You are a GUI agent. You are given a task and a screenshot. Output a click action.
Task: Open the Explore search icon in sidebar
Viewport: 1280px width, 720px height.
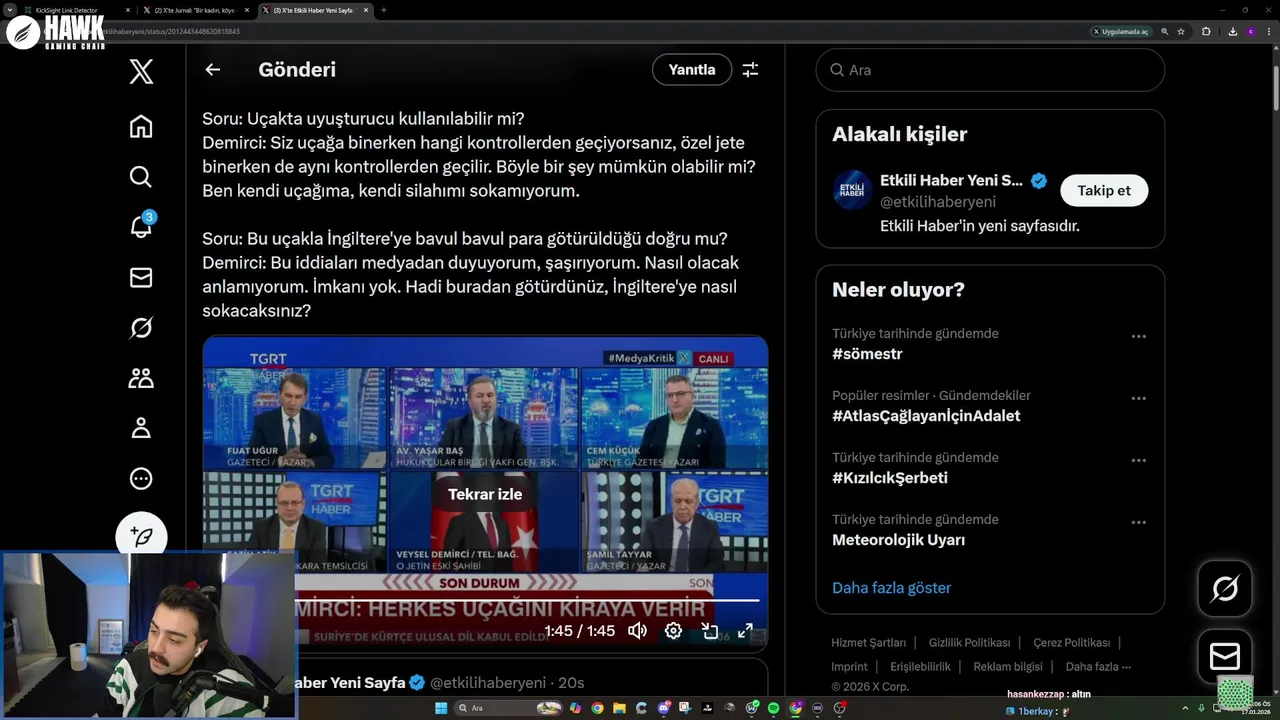click(141, 177)
